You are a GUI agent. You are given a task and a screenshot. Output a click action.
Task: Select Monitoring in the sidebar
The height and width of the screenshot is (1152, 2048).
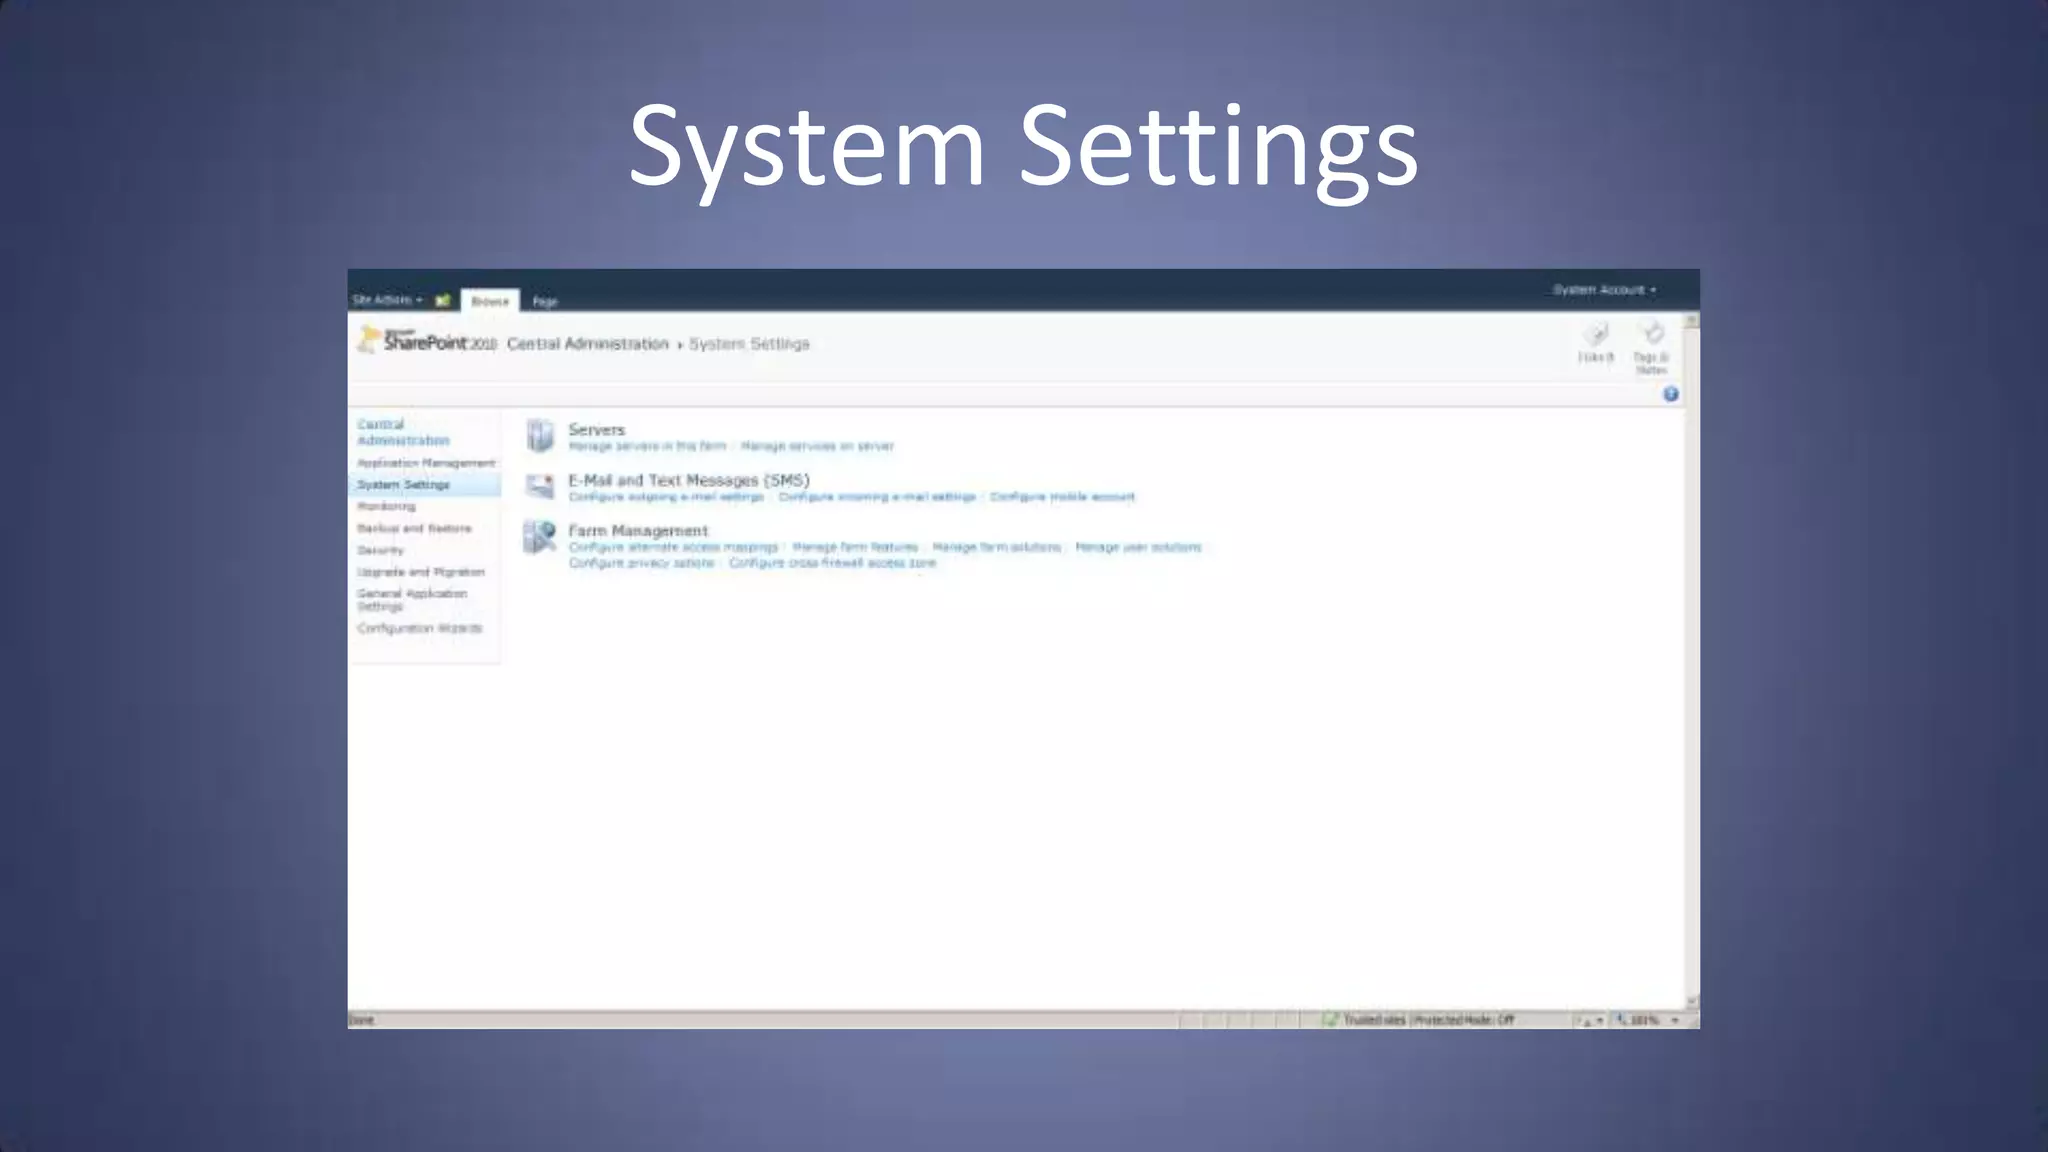386,507
